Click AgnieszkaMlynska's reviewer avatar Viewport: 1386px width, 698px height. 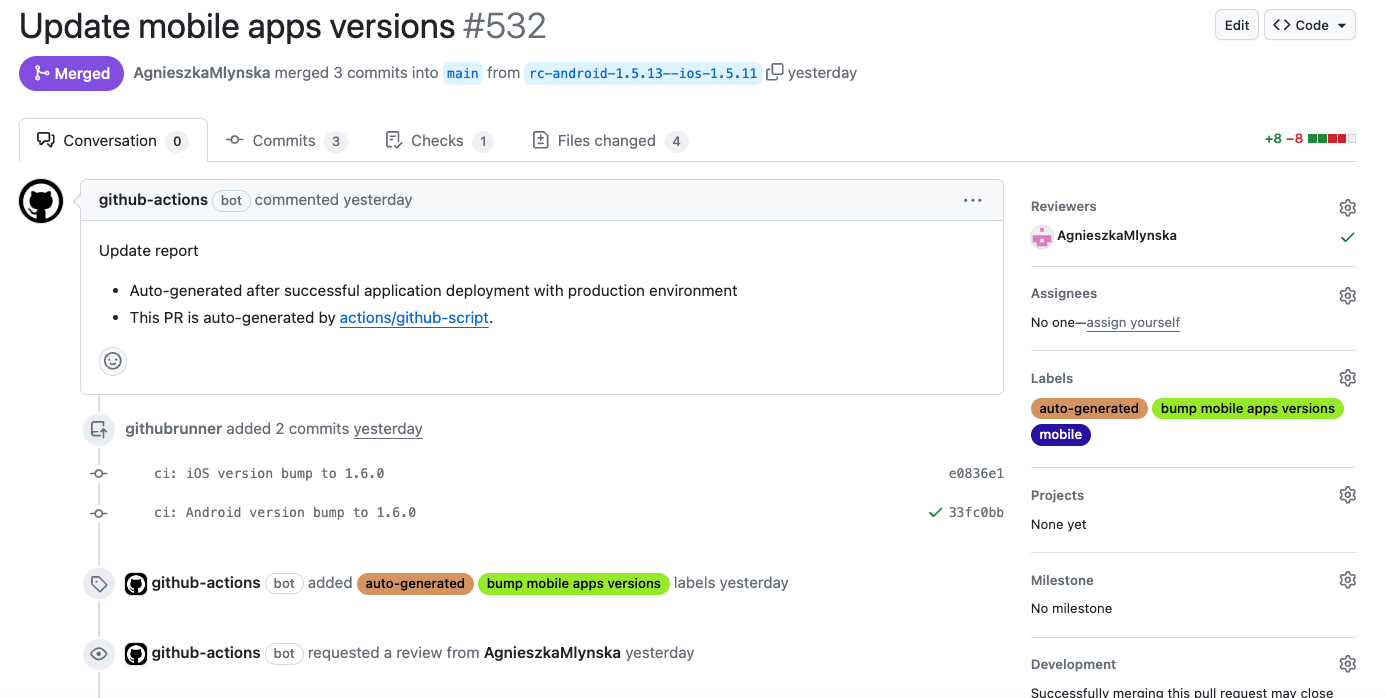pos(1041,237)
